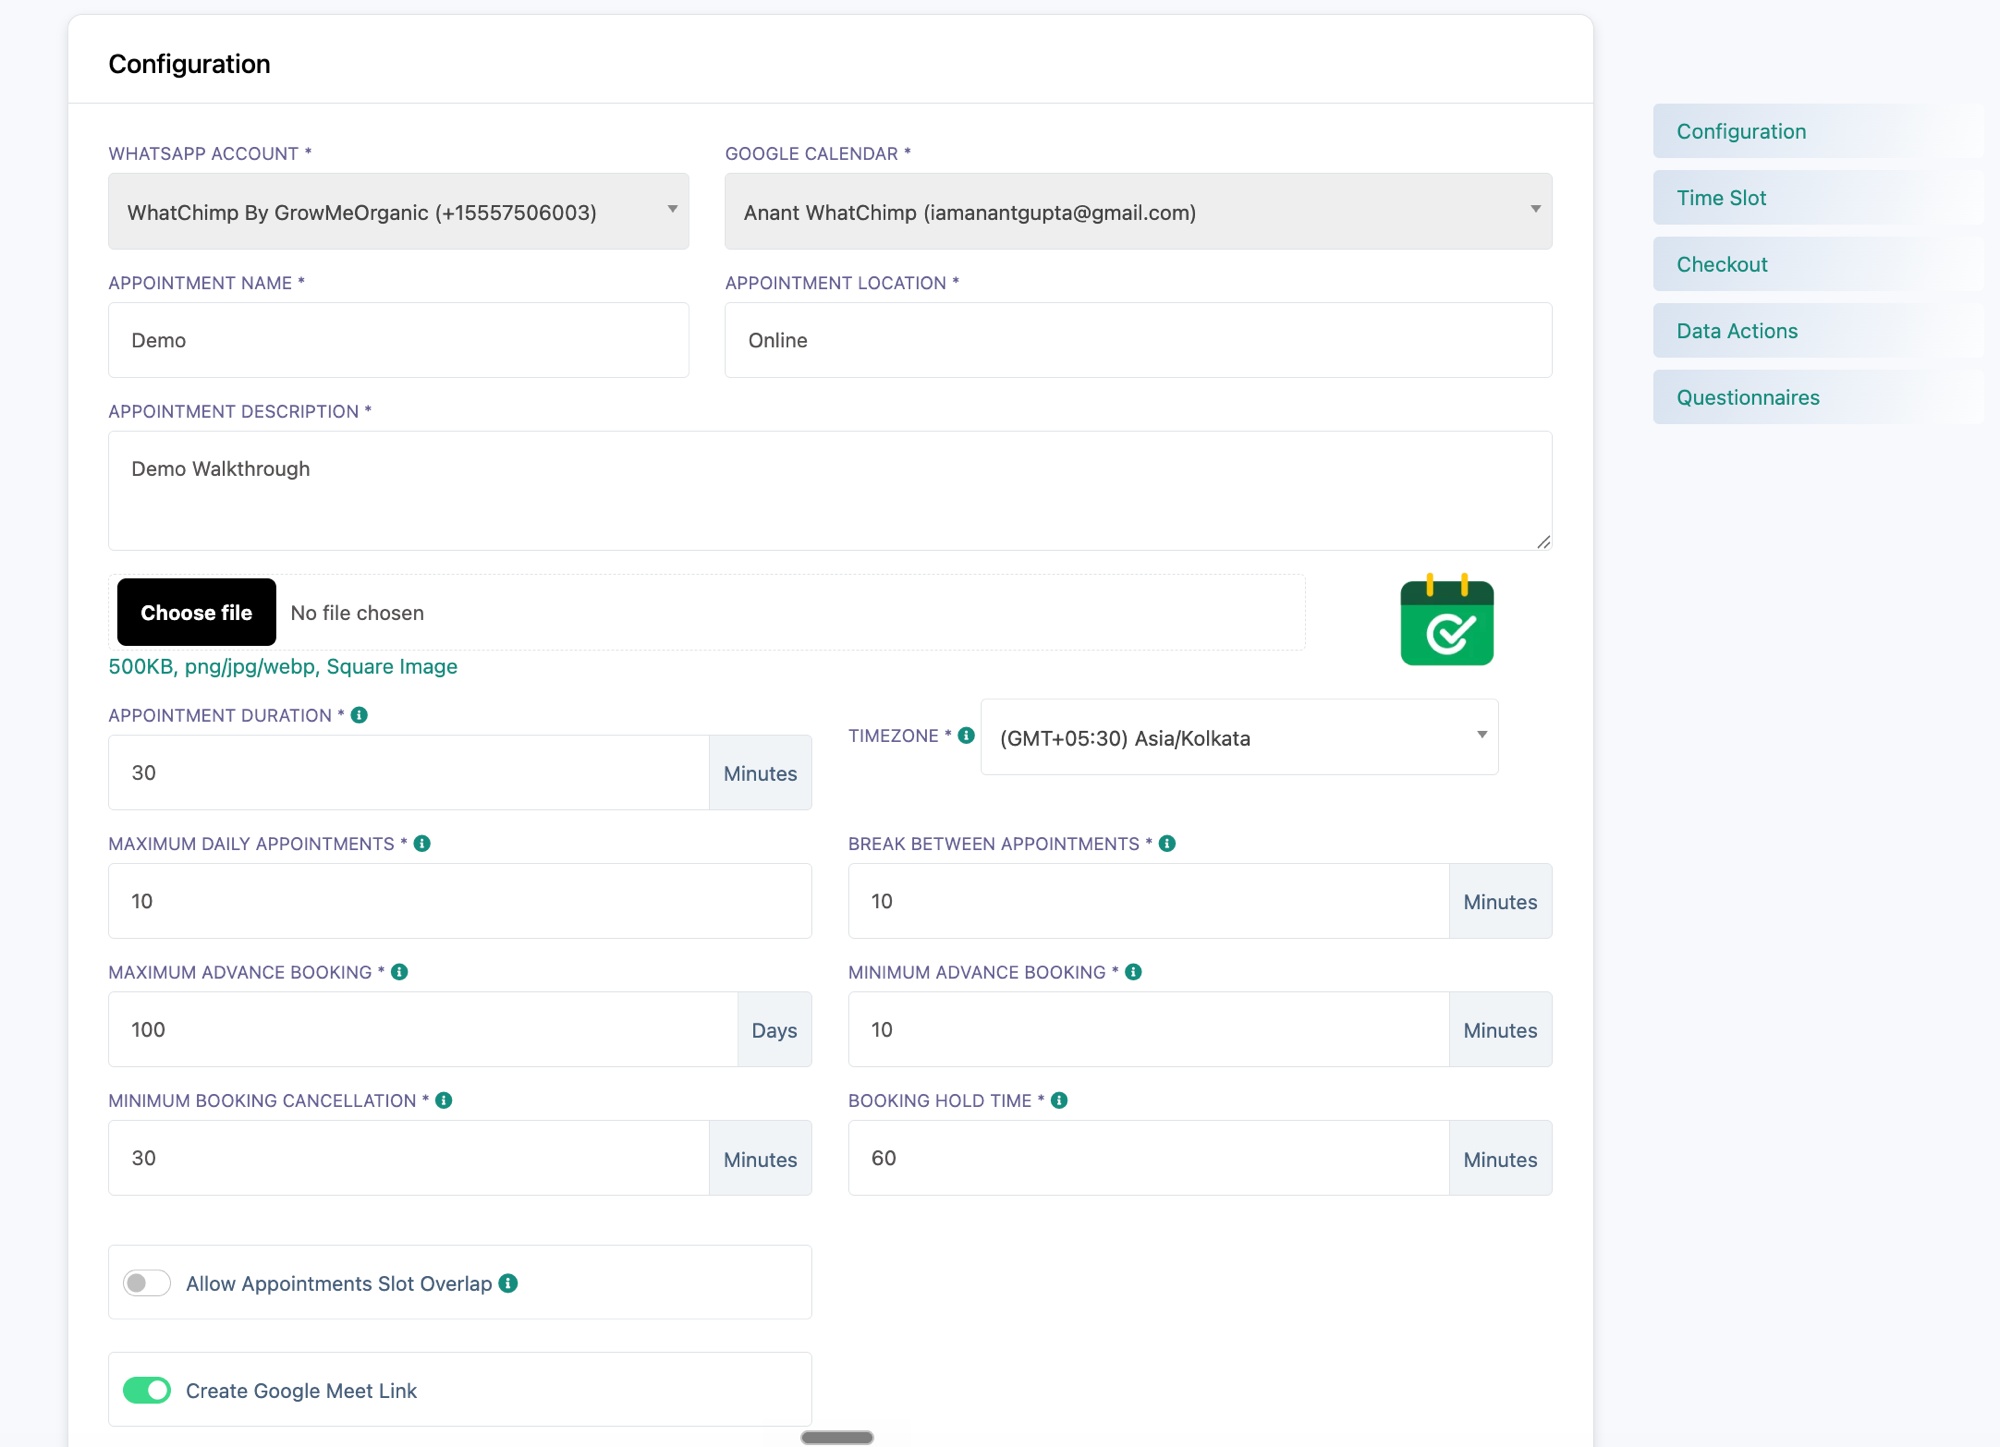This screenshot has width=2000, height=1447.
Task: Click Slot Overlap info icon
Action: tap(508, 1283)
